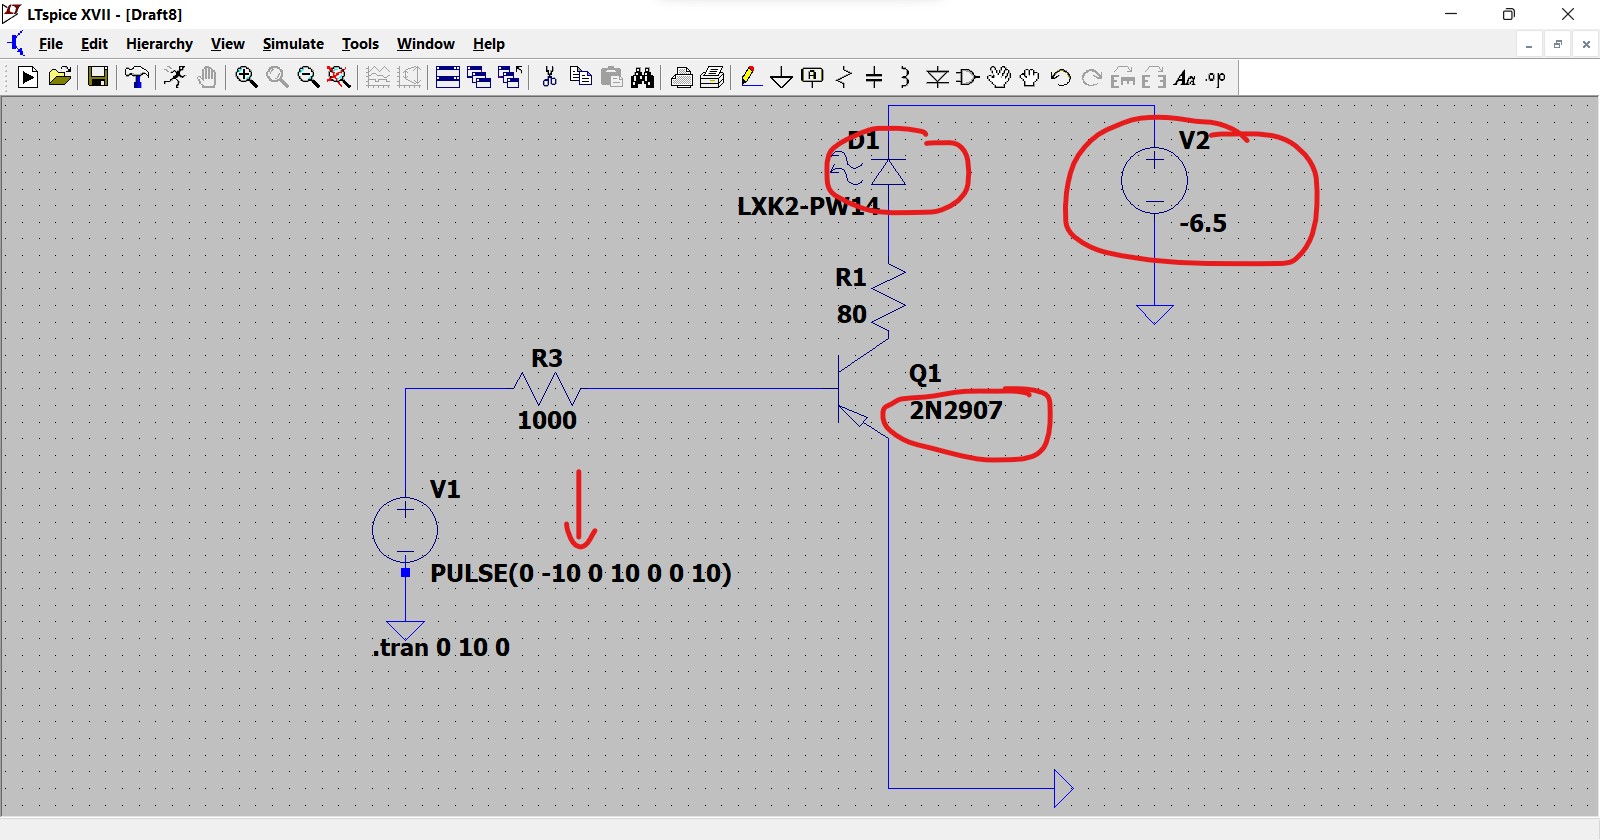Click transistor model label 2N2907
This screenshot has height=840, width=1600.
coord(956,410)
